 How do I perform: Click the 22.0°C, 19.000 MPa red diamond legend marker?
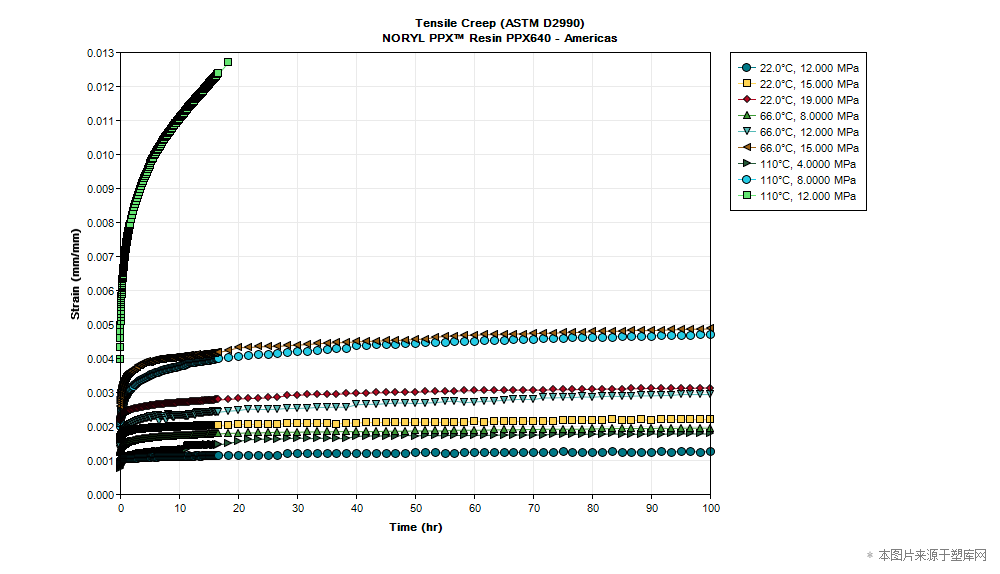[746, 100]
